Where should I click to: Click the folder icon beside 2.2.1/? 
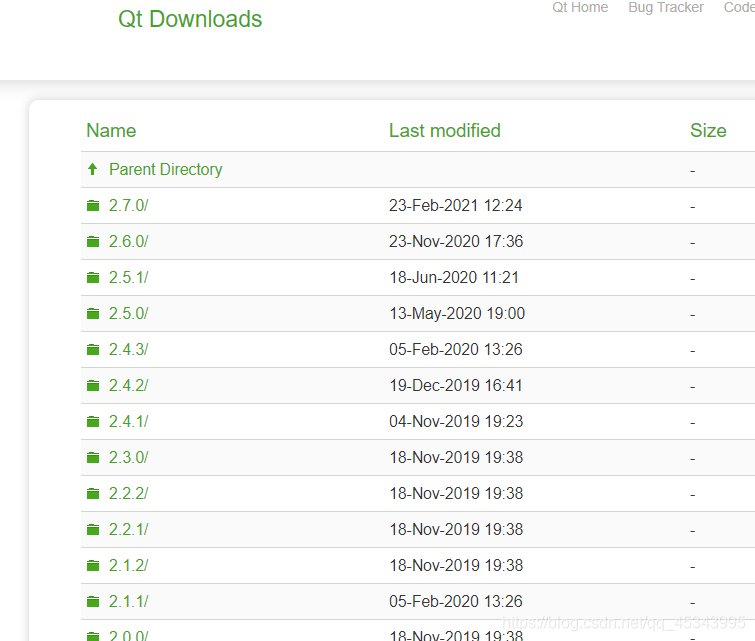(x=93, y=529)
